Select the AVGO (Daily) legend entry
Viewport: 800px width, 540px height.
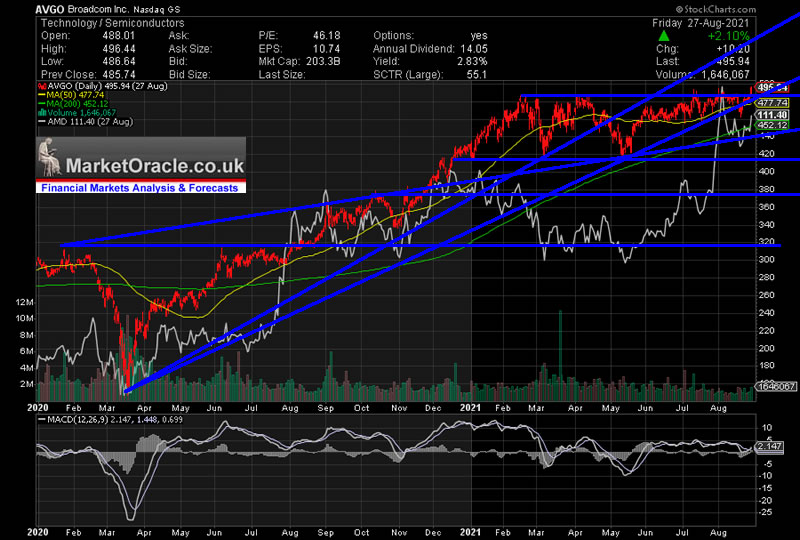click(x=103, y=86)
